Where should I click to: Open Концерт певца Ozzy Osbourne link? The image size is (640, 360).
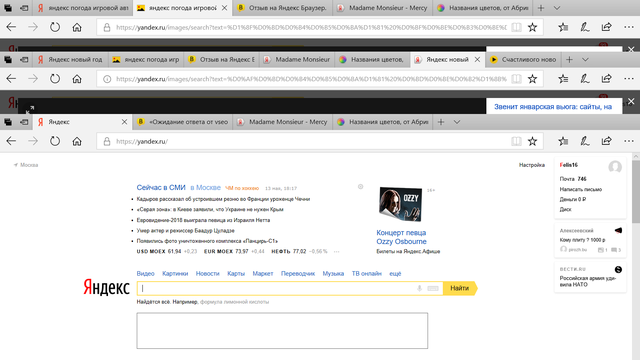[401, 237]
